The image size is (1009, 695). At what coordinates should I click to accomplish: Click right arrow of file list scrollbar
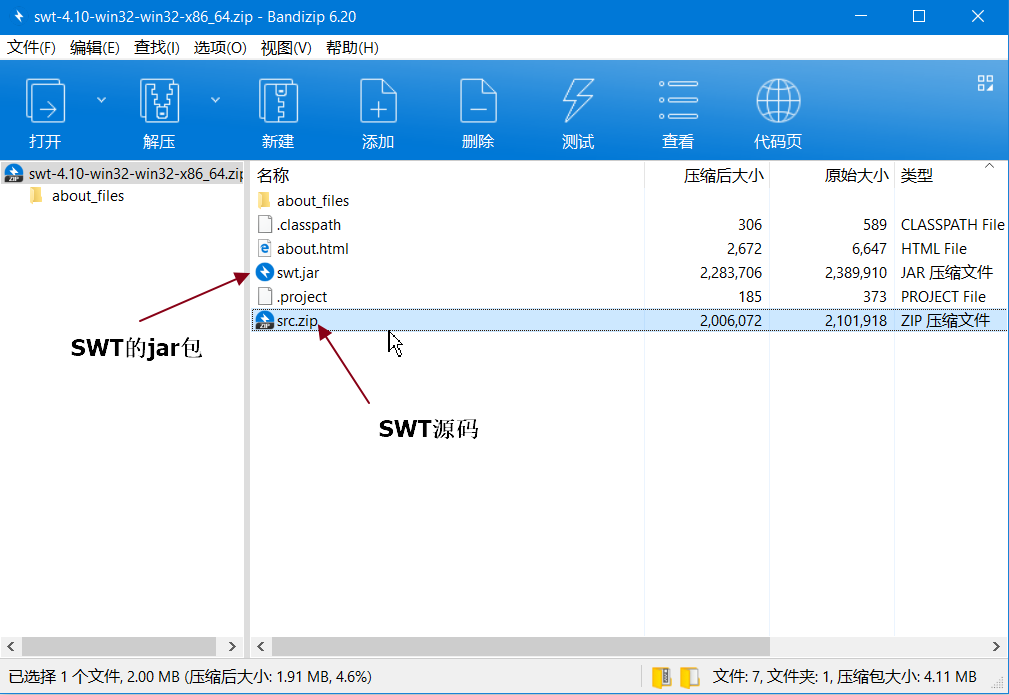[x=996, y=646]
